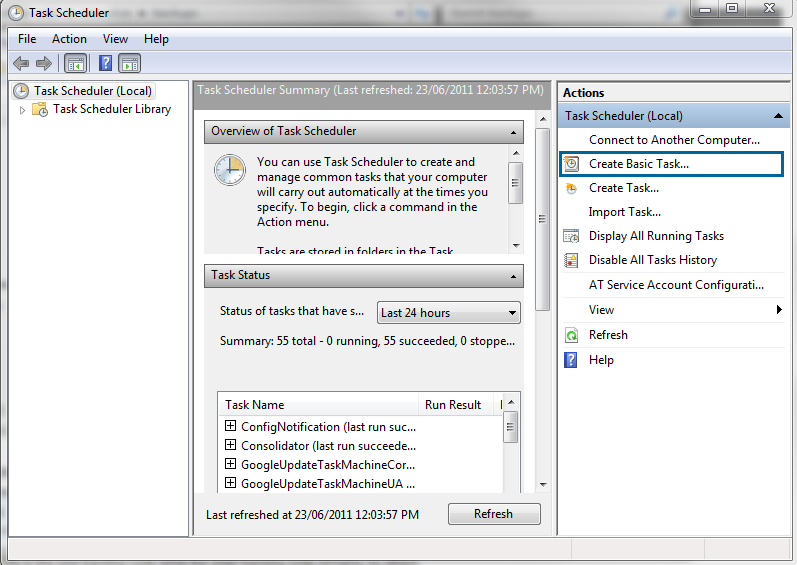The image size is (797, 565).
Task: Expand the GoogleUpdateTaskMachineCore task row
Action: pyautogui.click(x=230, y=464)
